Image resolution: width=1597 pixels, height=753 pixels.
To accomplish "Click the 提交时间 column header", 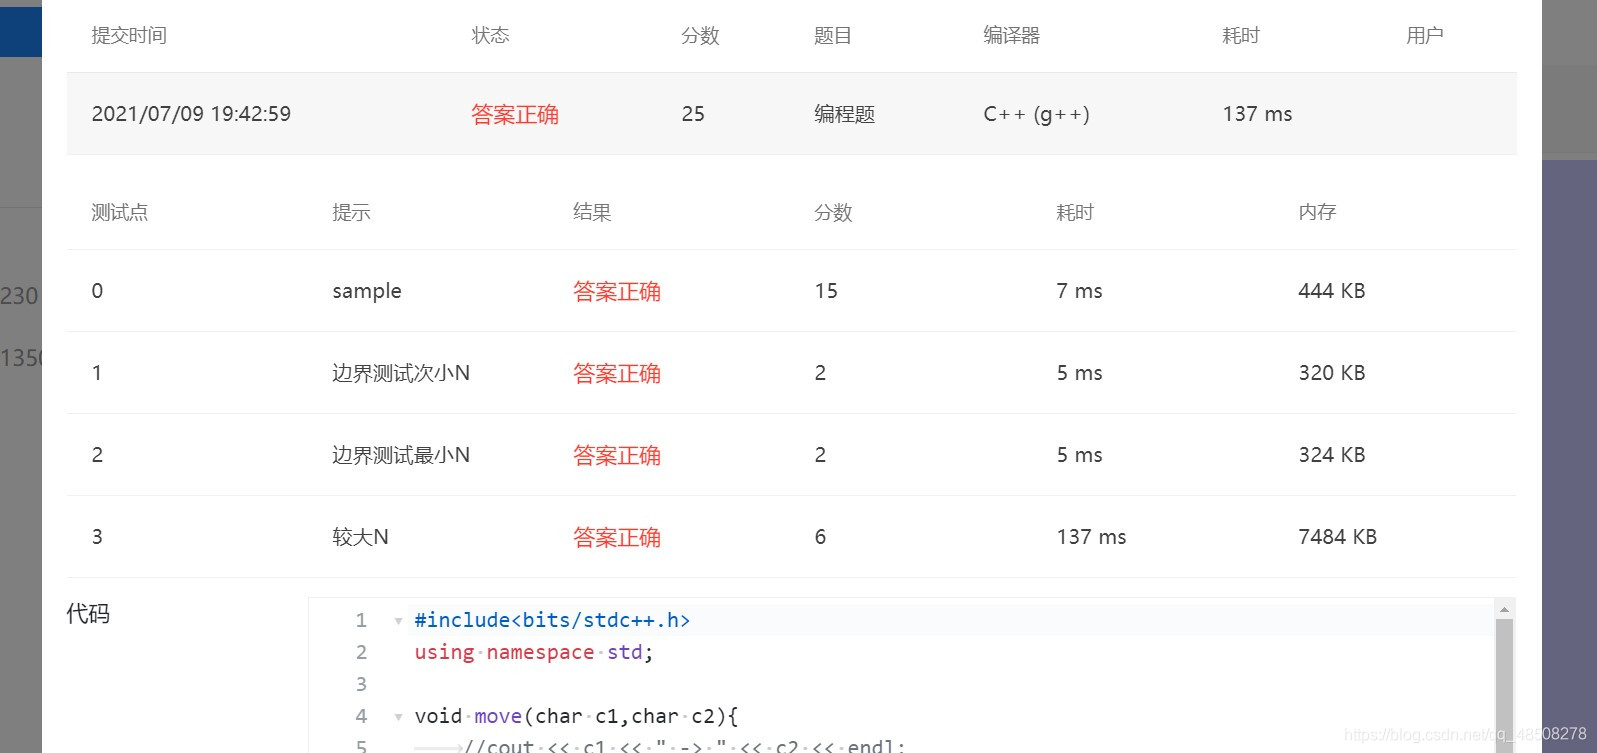I will pyautogui.click(x=129, y=36).
